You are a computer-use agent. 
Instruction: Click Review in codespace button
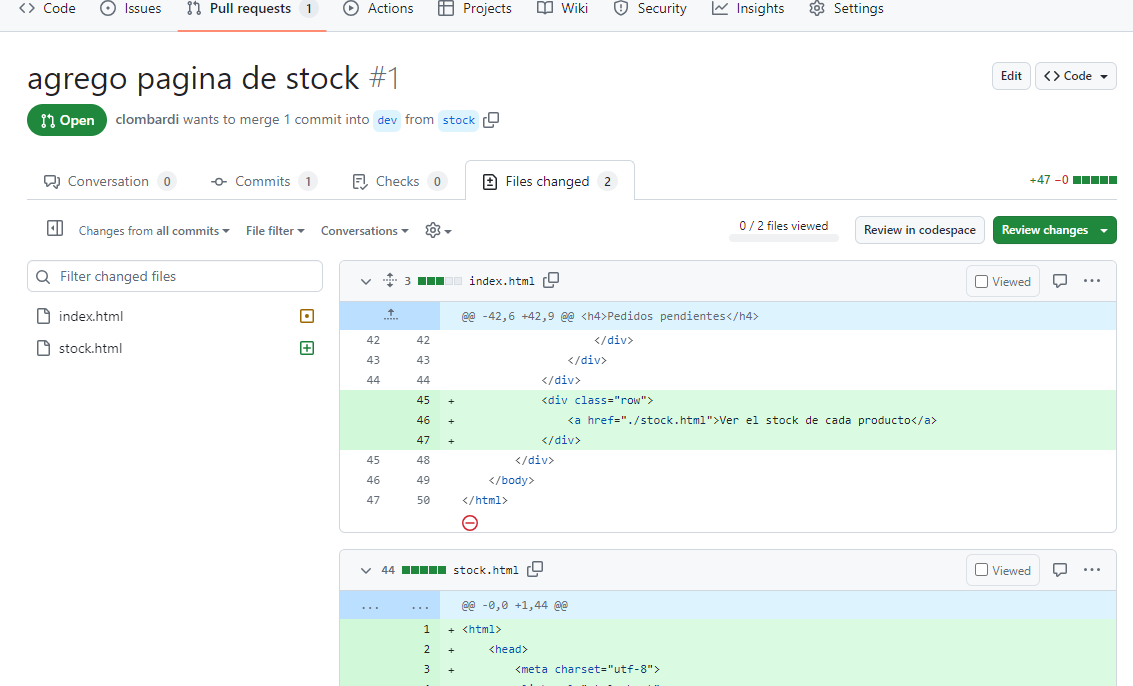pyautogui.click(x=919, y=230)
